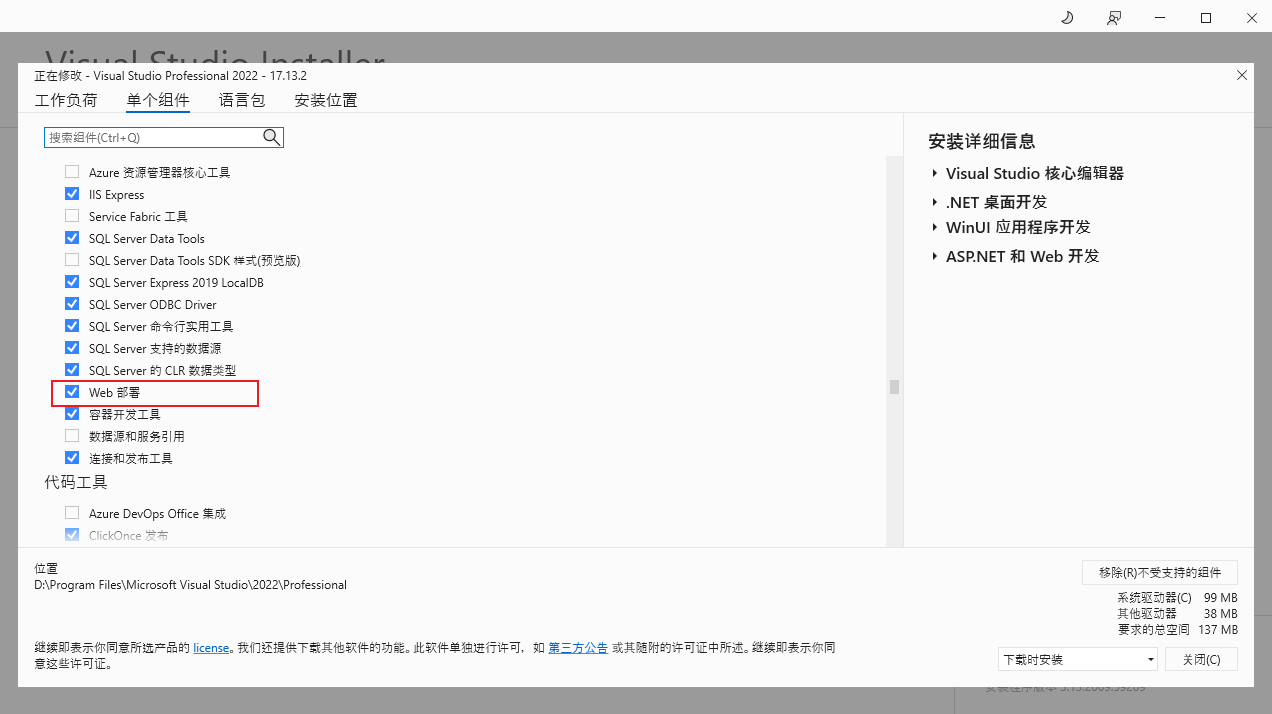Expand WinUI 应用程序开发 details
The image size is (1272, 714).
(x=935, y=228)
